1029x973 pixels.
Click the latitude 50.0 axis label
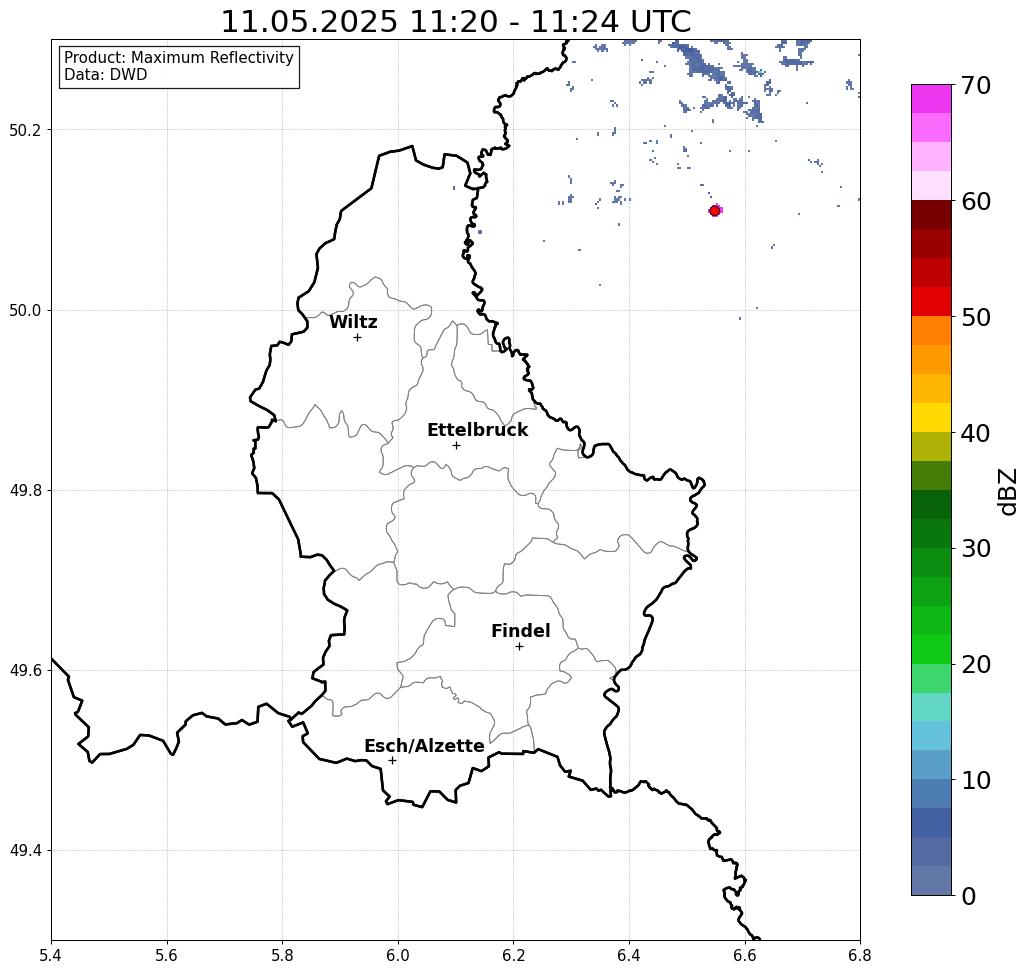[x=25, y=310]
